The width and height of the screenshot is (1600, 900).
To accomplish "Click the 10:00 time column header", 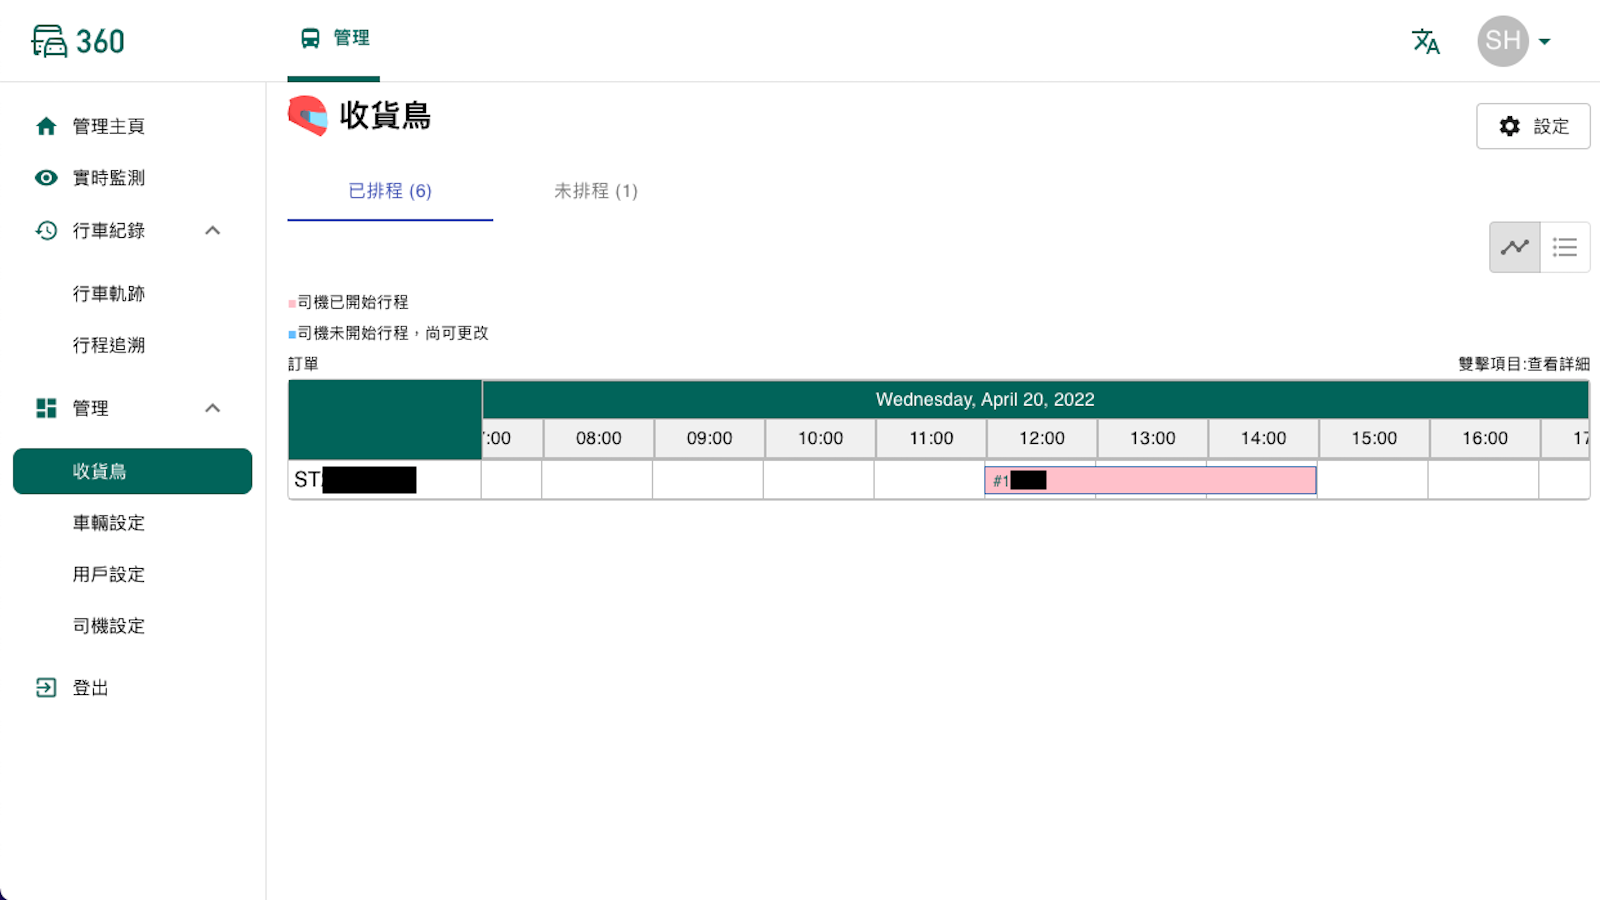I will (820, 438).
